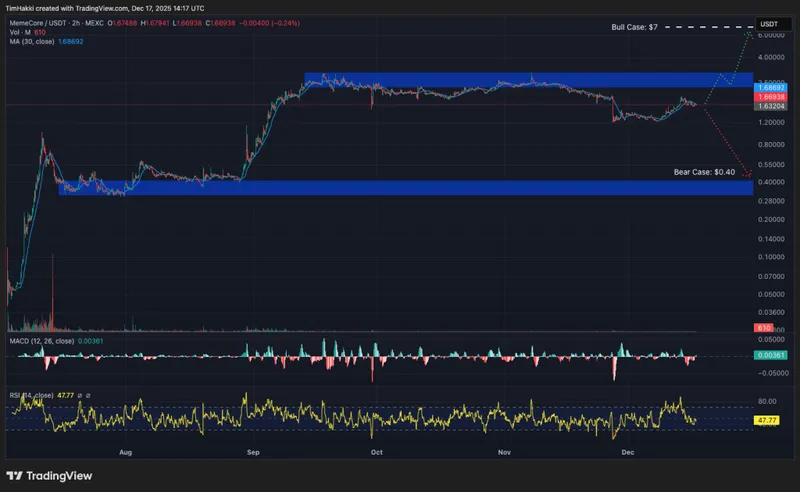Select the Vol · M indicator legend

20,32
